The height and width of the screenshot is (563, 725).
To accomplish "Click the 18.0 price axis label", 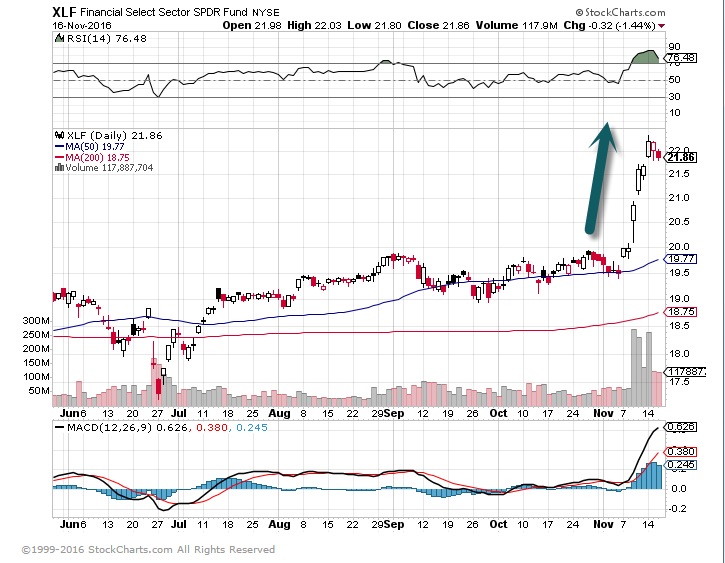I will tap(679, 354).
